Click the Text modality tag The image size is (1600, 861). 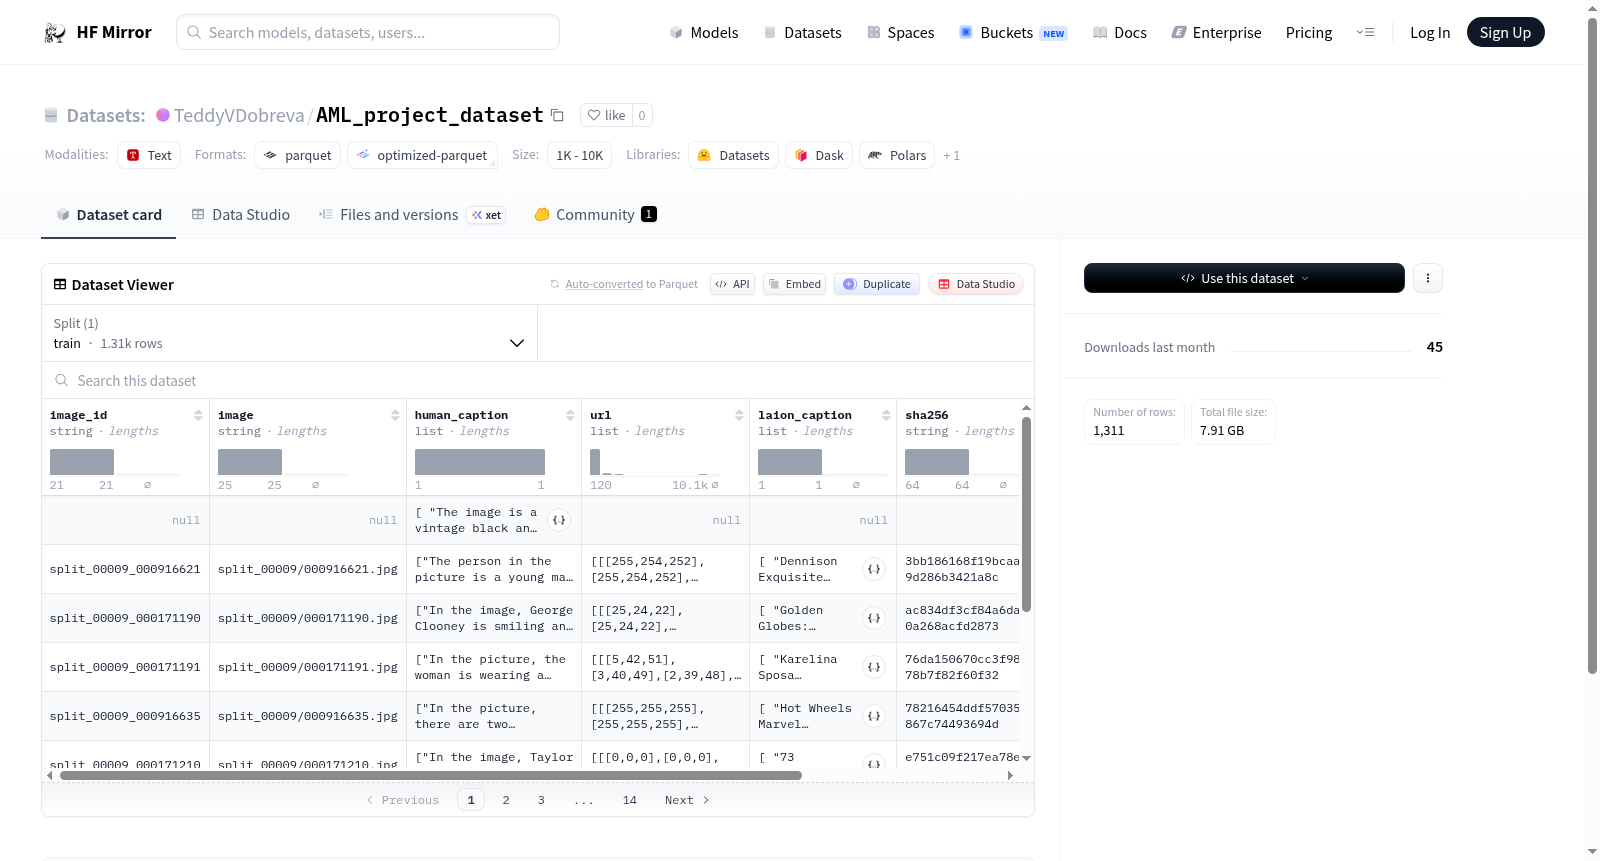149,155
